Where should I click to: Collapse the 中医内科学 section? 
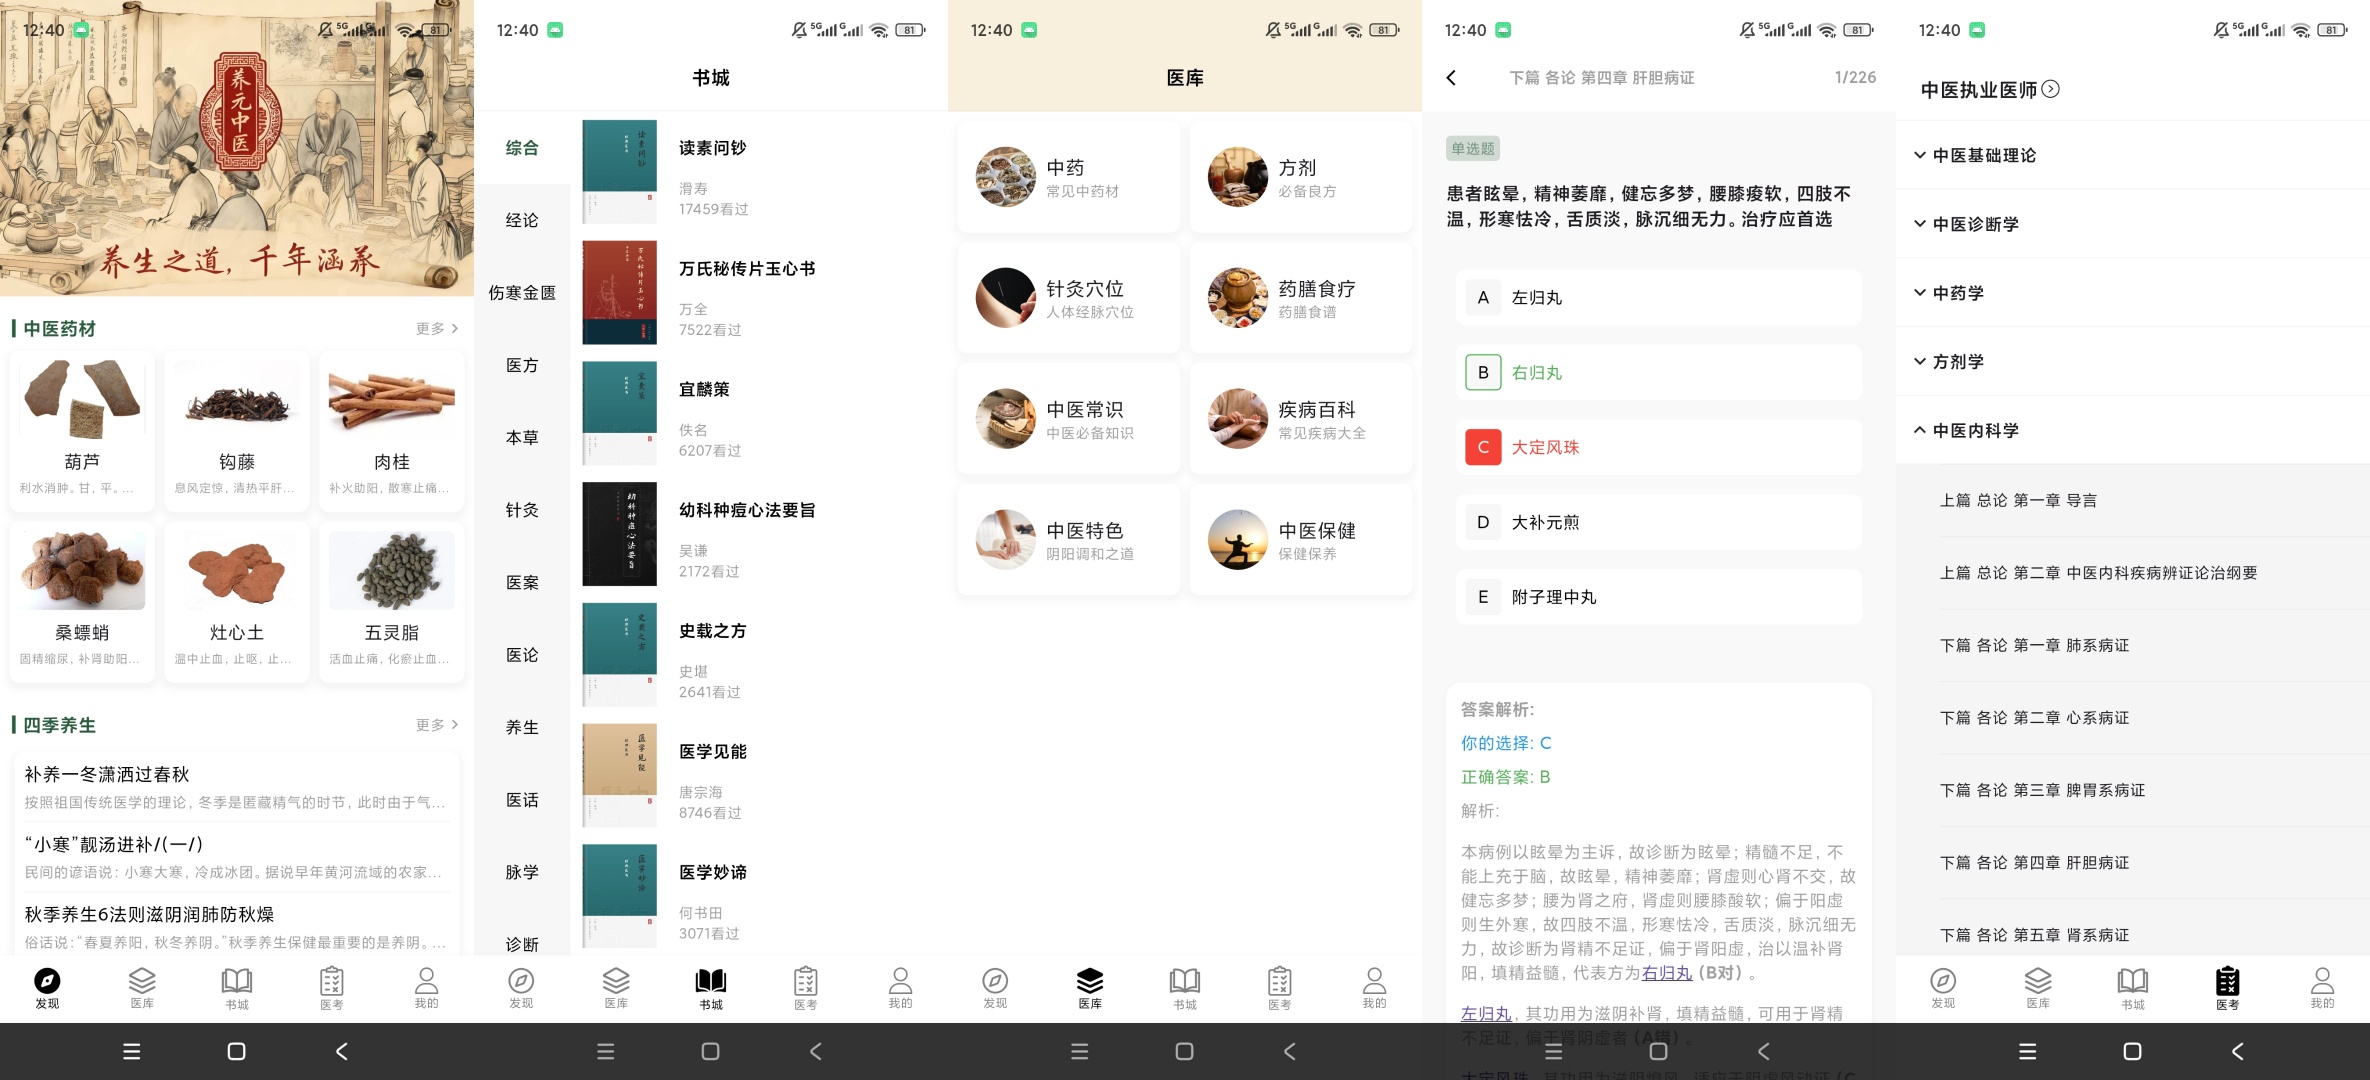pos(2133,431)
